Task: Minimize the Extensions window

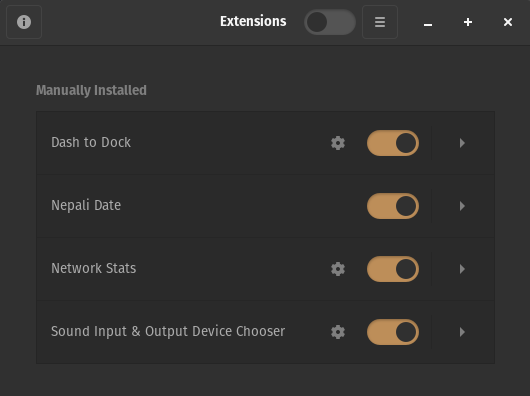Action: click(428, 22)
